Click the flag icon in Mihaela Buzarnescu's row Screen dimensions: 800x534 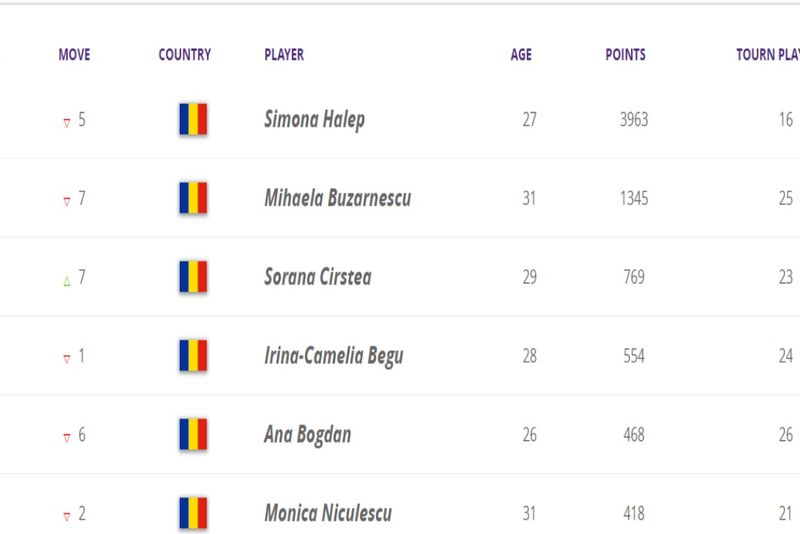(193, 198)
